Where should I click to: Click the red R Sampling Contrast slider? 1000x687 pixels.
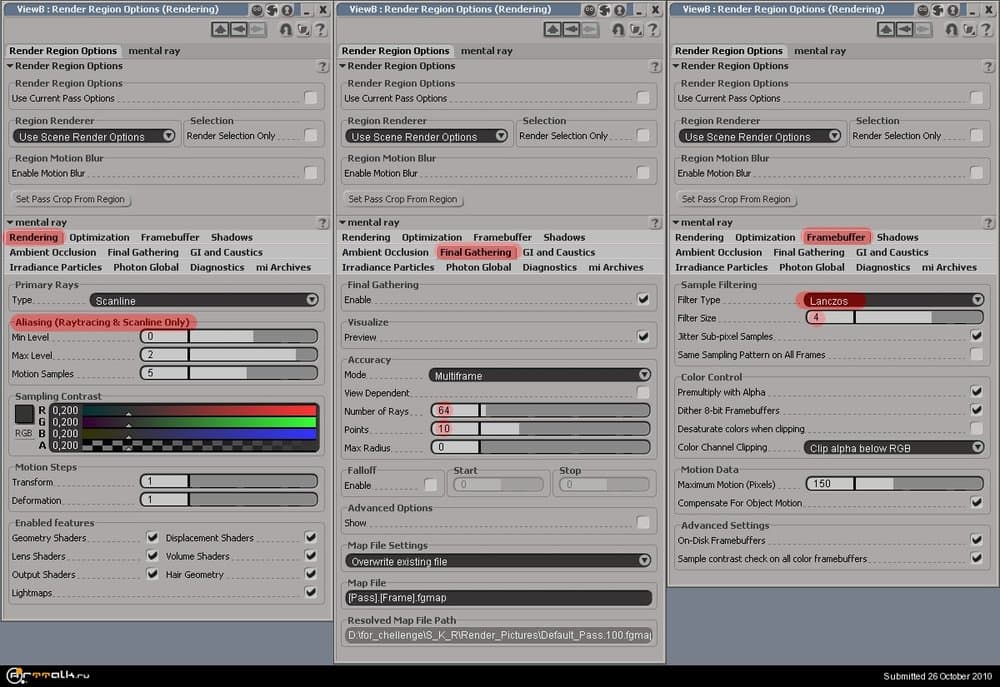pos(198,410)
